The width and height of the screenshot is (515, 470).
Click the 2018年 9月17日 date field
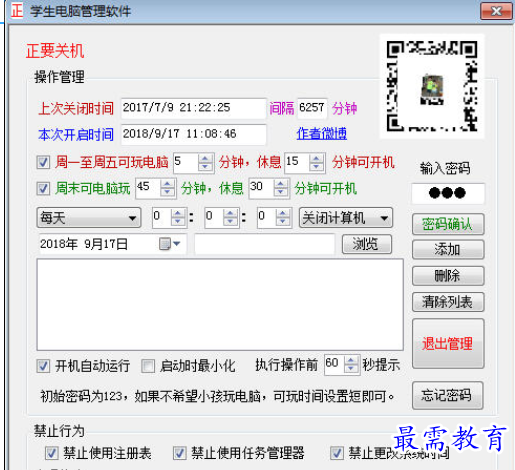113,244
